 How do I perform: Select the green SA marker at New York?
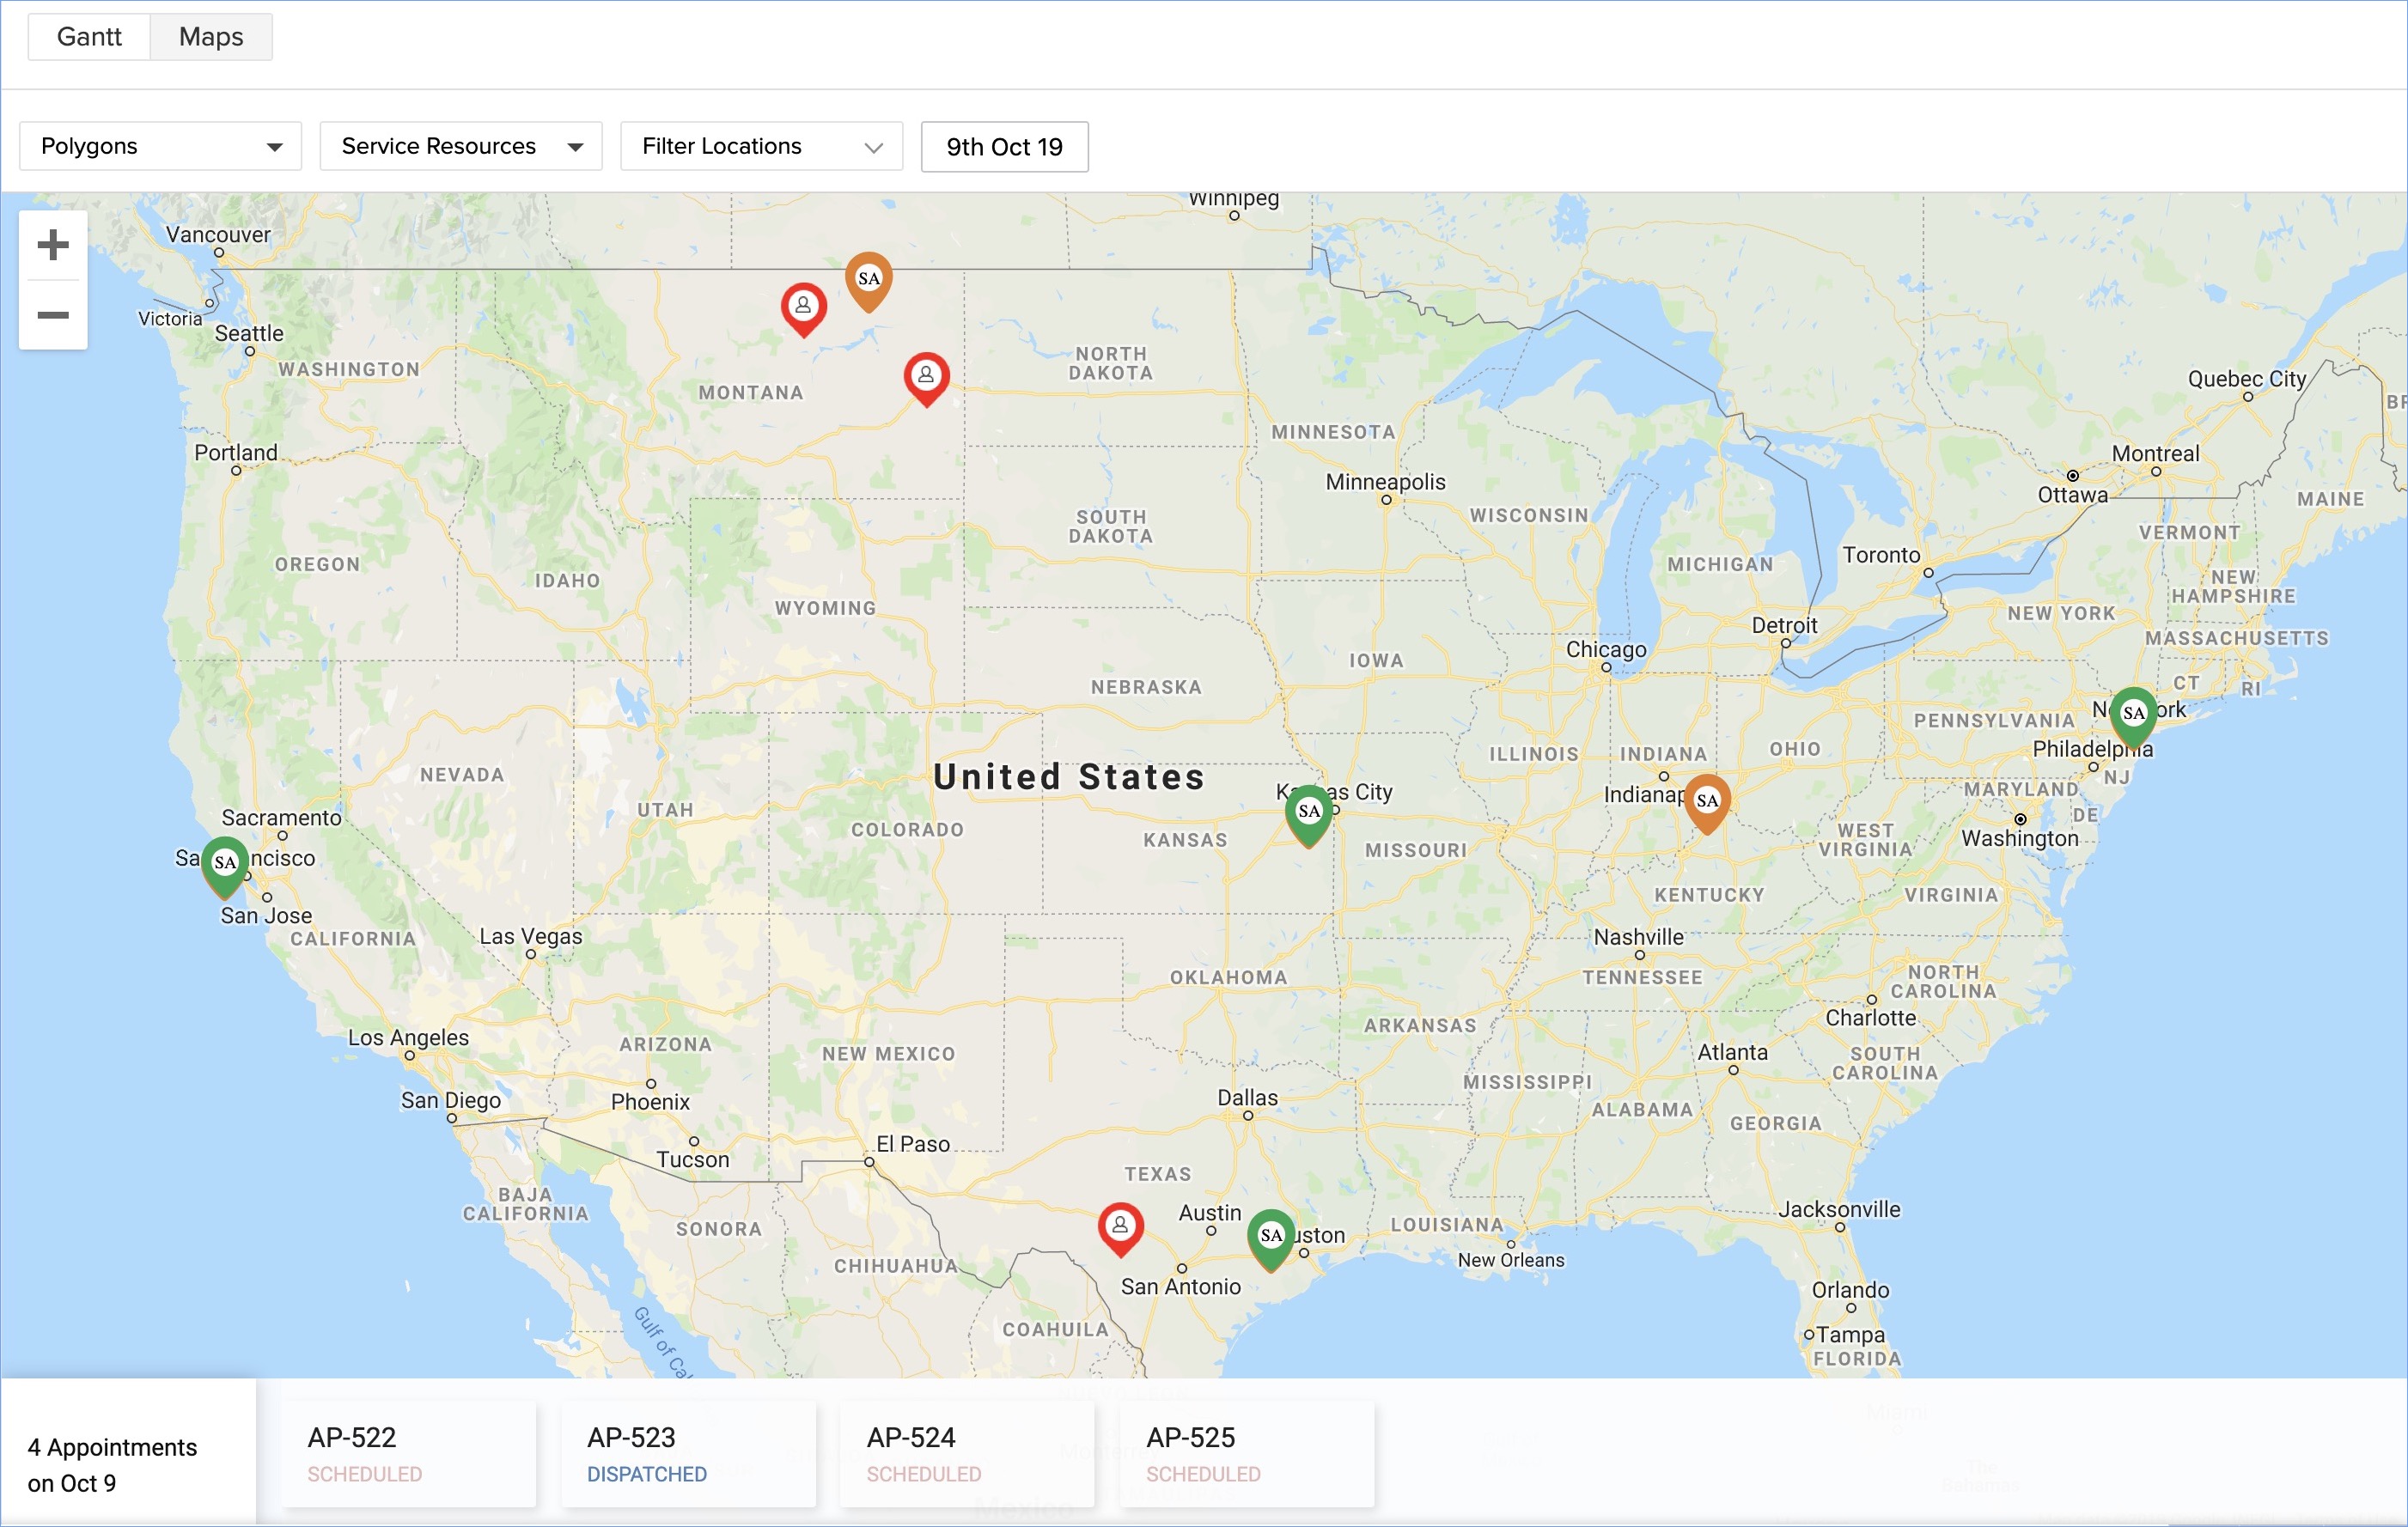click(x=2132, y=715)
